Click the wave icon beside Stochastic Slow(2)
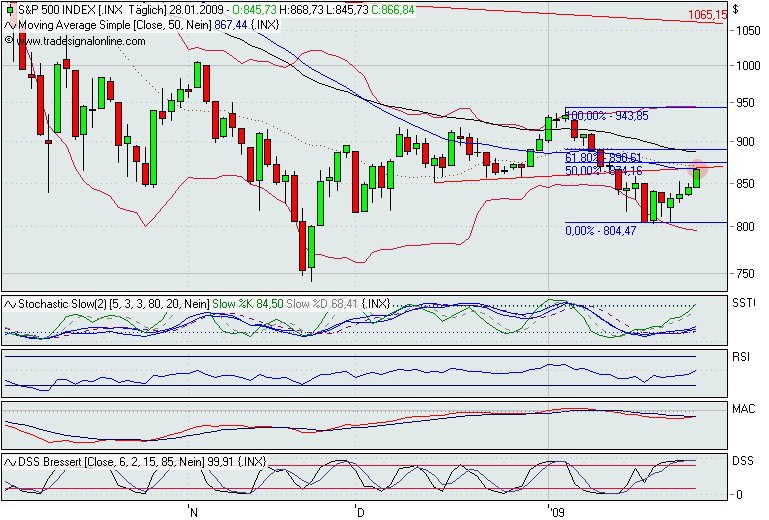This screenshot has width=769, height=520. [x=10, y=304]
